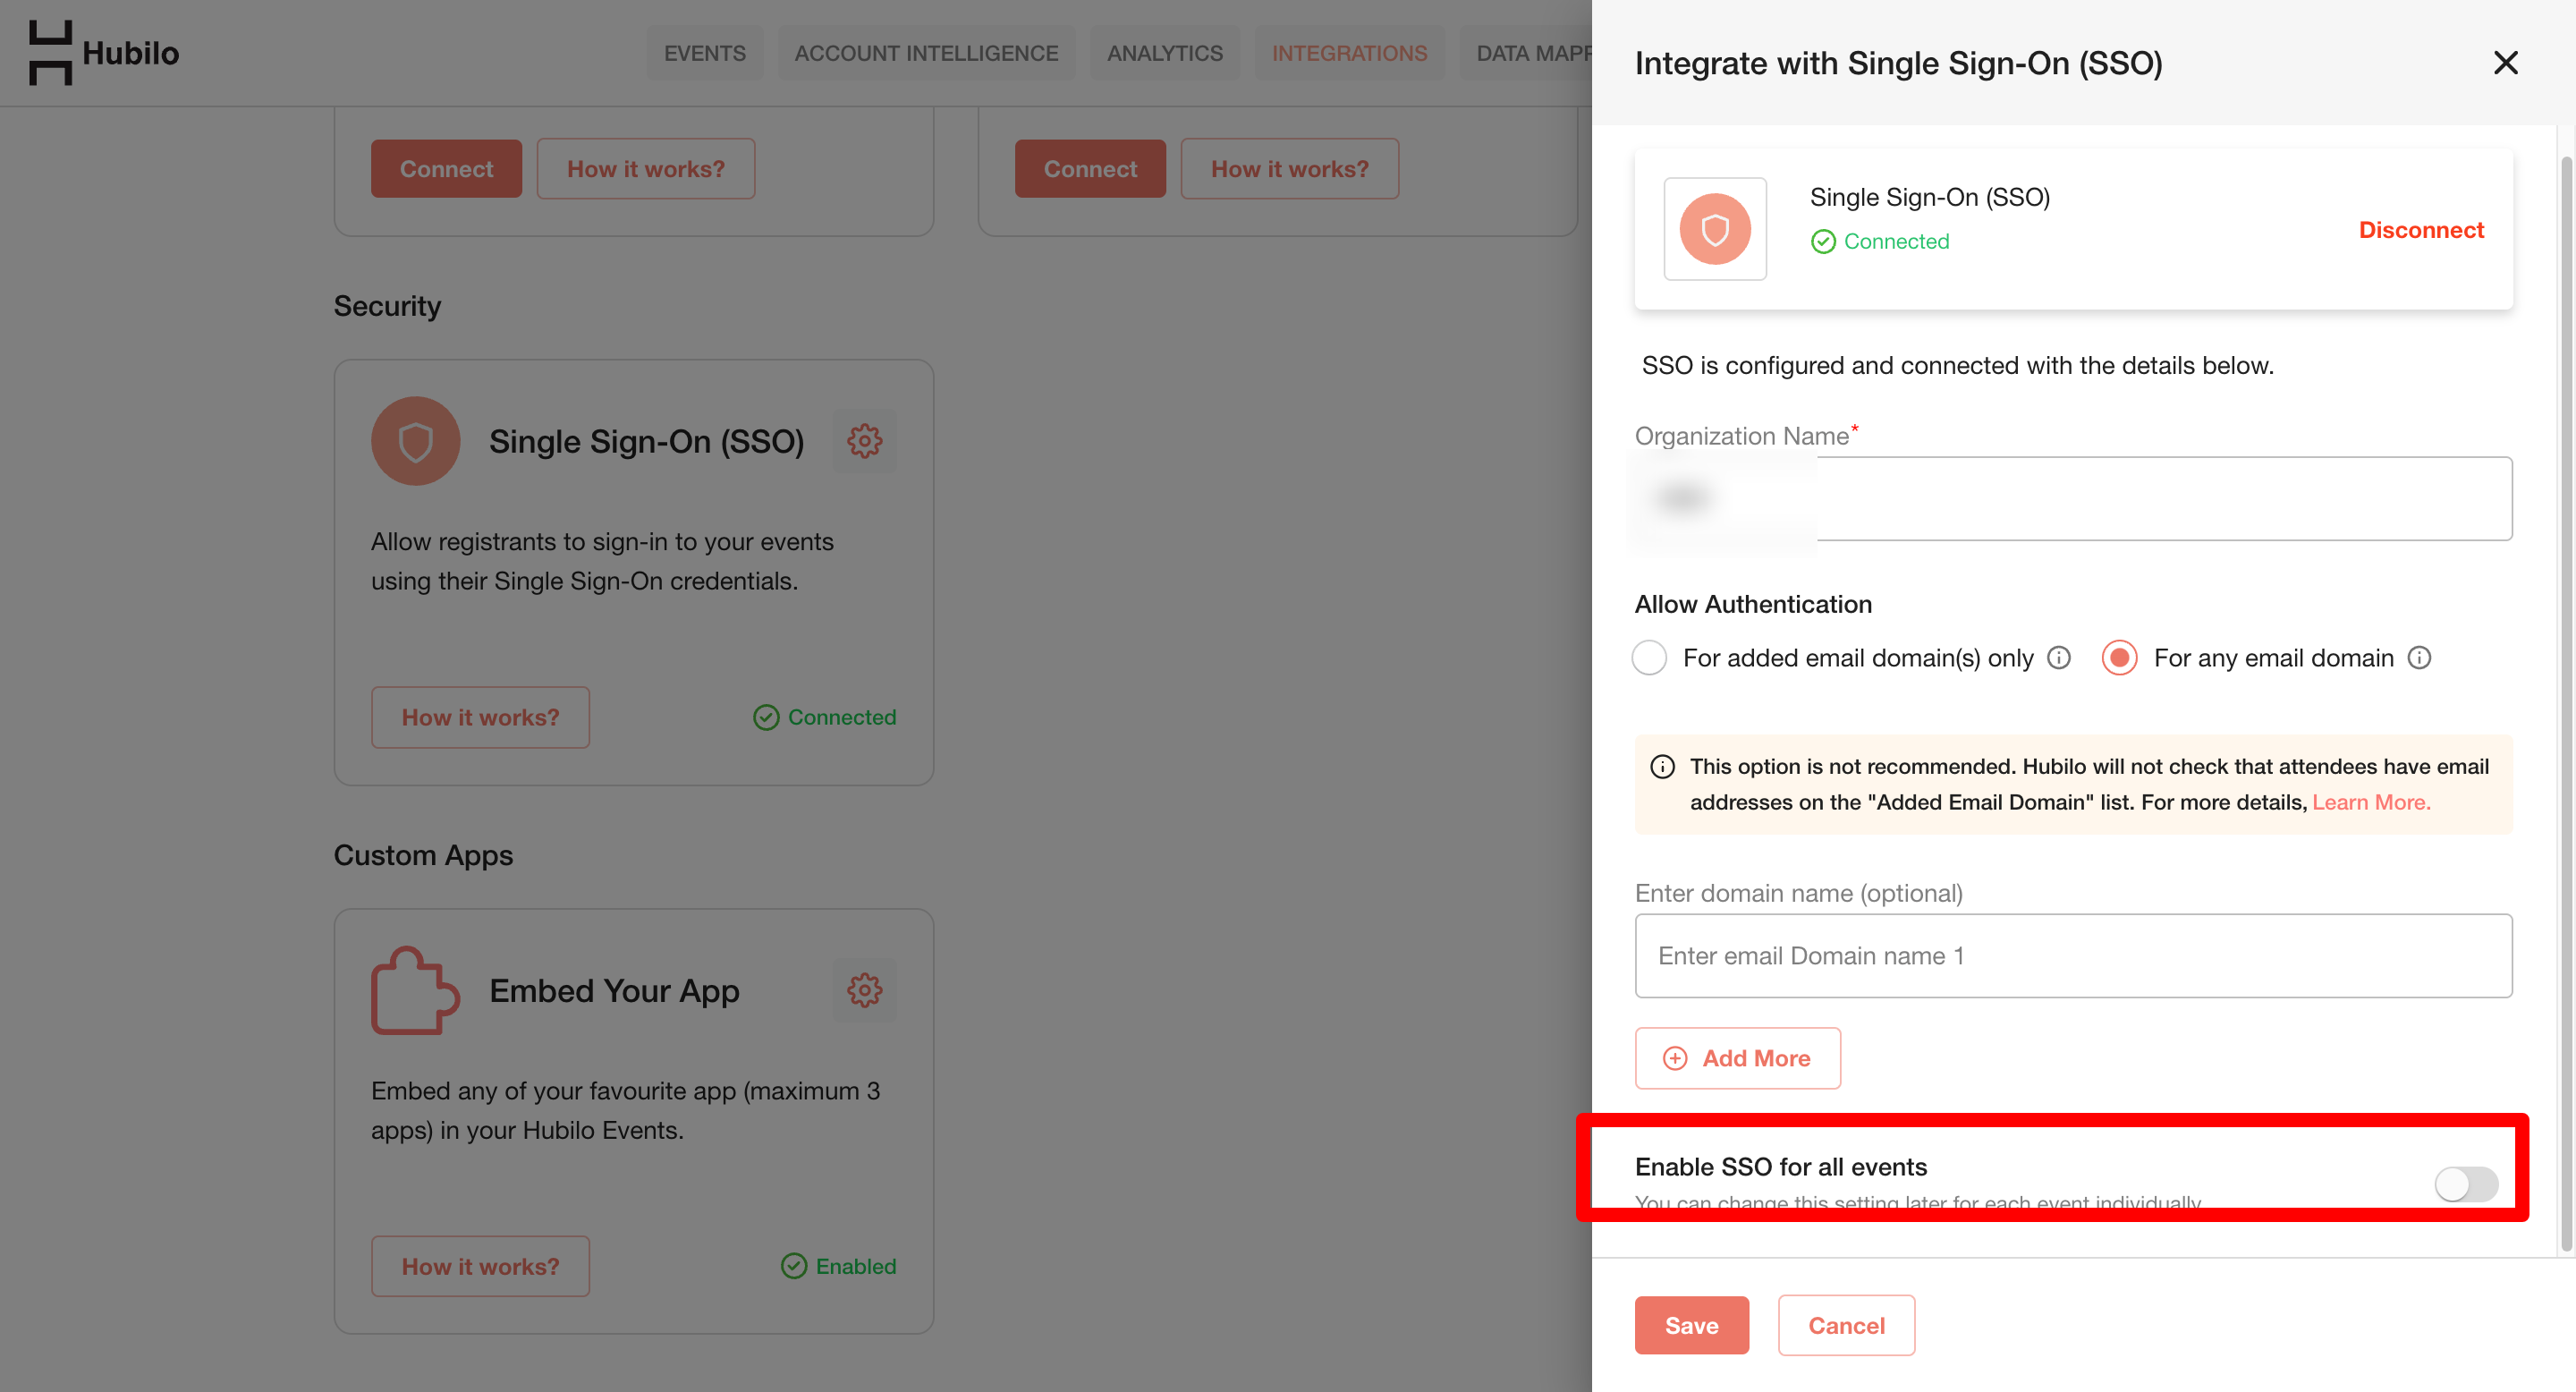The height and width of the screenshot is (1392, 2576).
Task: Click the Enter domain name (optional) label
Action: [x=1798, y=893]
